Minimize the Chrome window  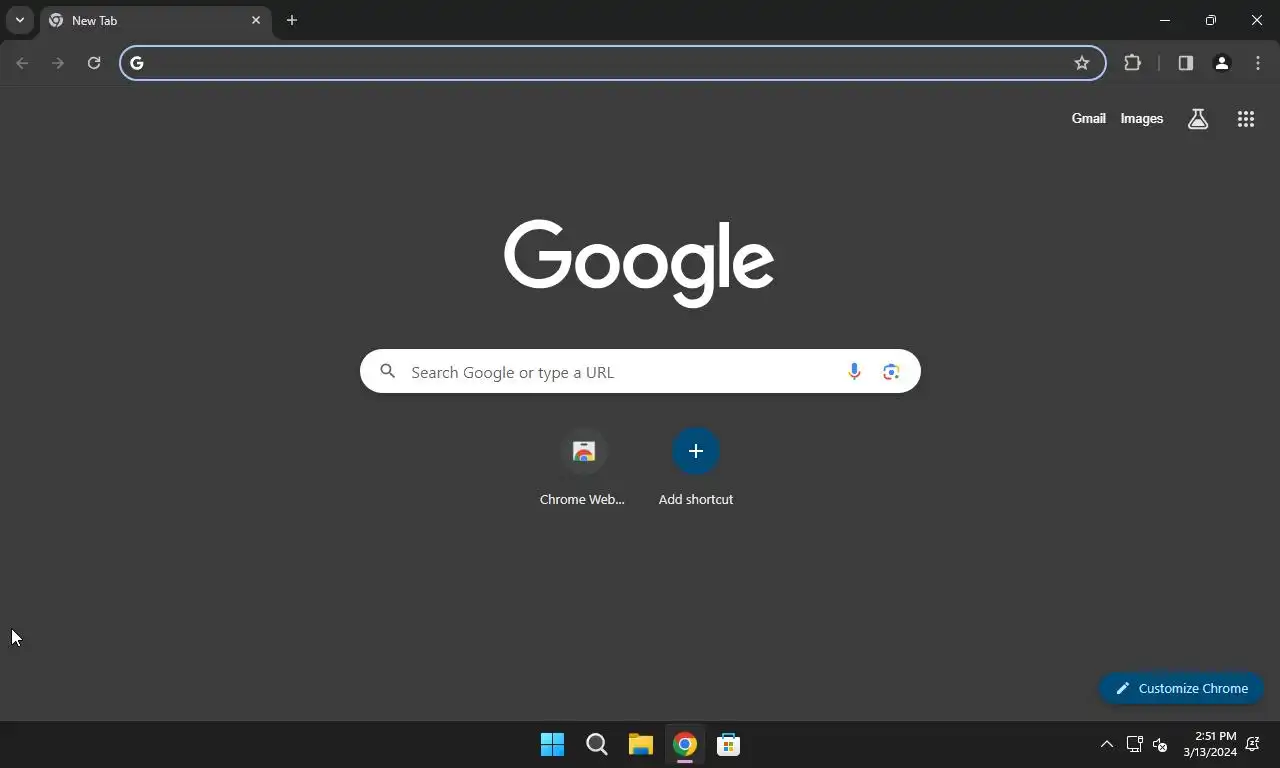1165,20
